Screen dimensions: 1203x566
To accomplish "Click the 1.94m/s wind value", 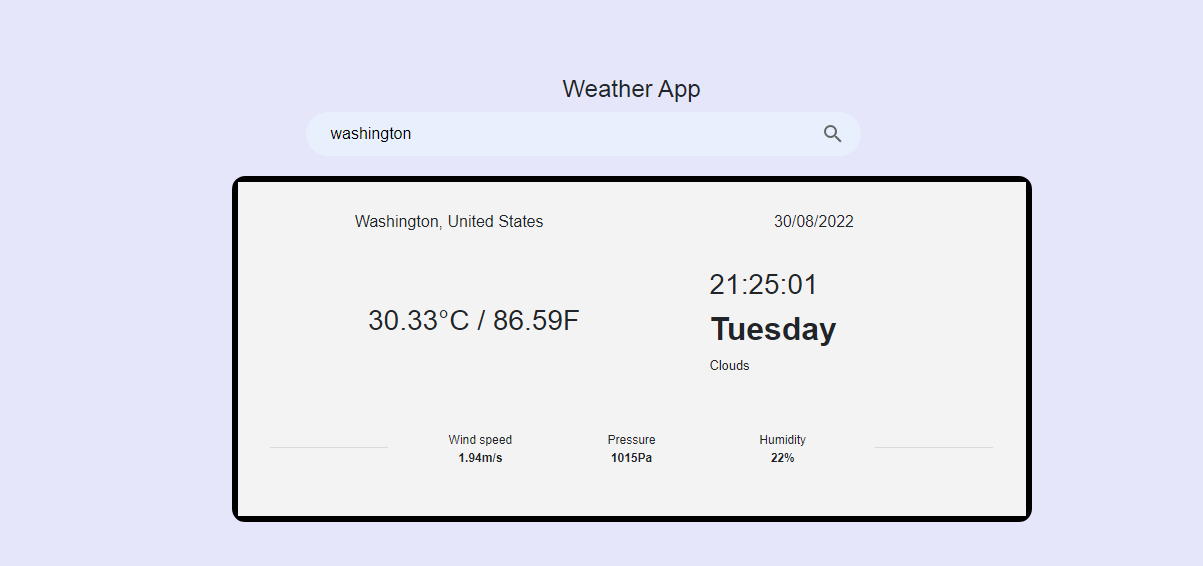I will 480,458.
